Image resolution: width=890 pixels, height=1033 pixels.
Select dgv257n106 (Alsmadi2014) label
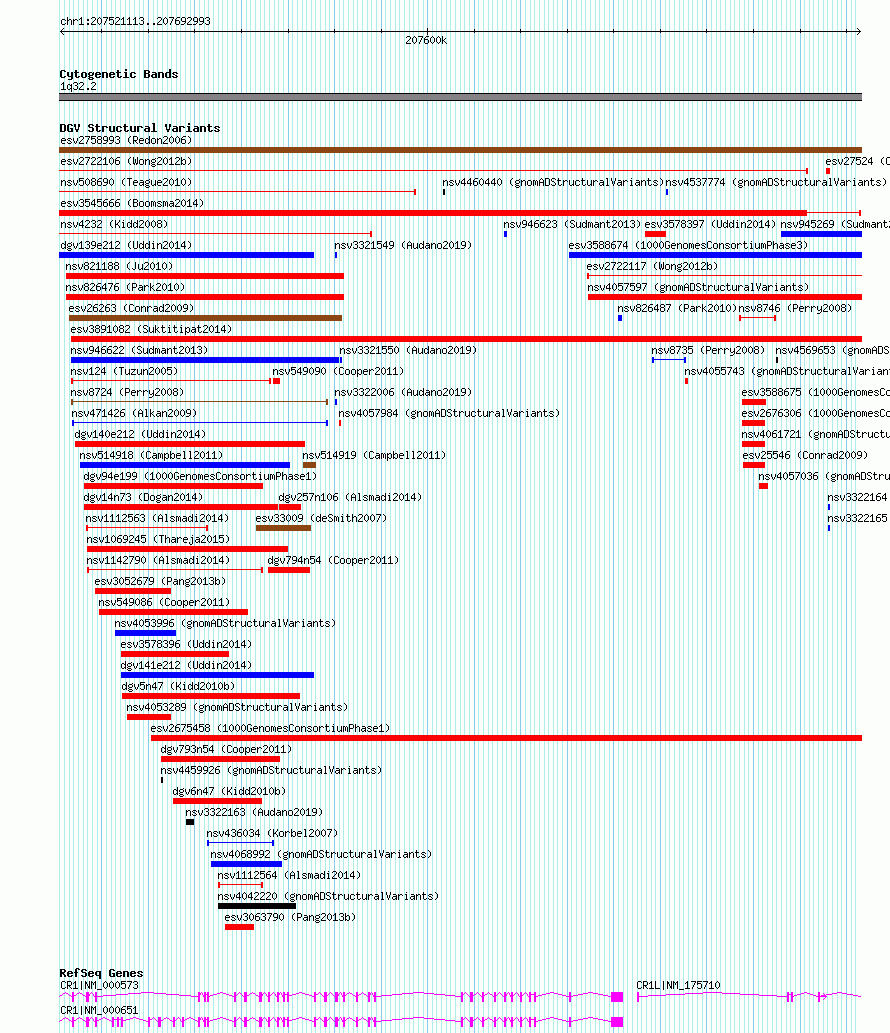tap(350, 499)
